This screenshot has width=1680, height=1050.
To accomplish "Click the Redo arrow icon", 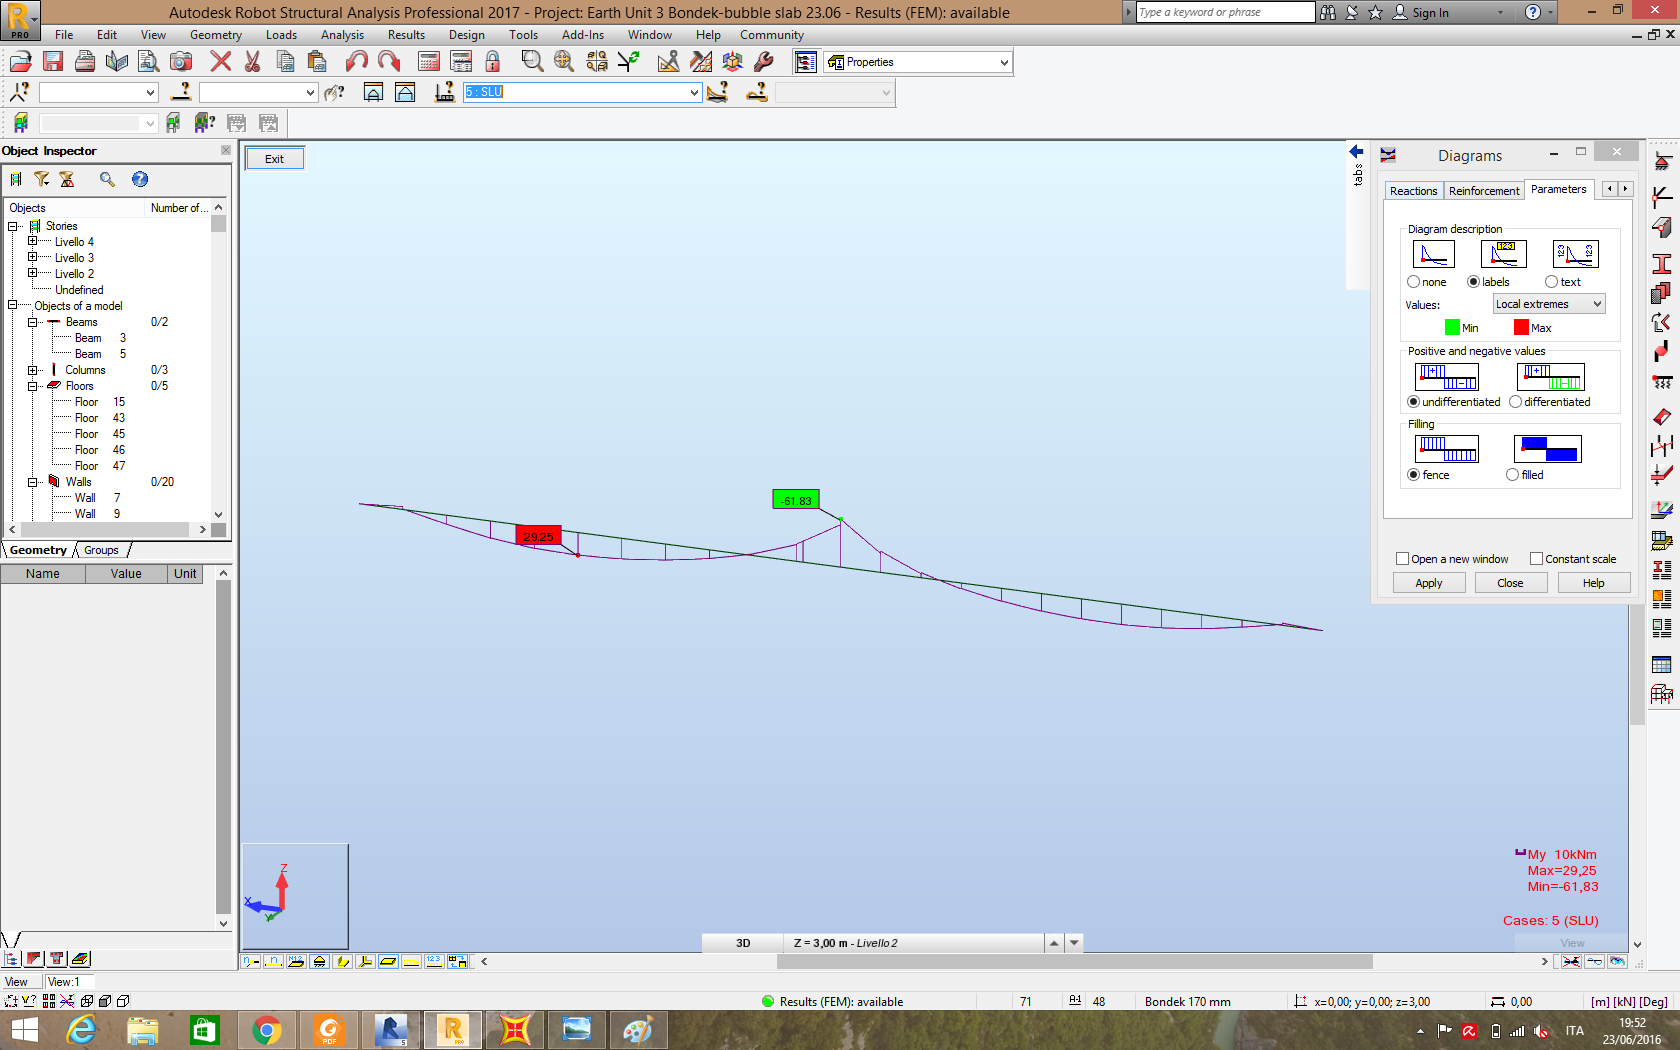I will pos(389,62).
